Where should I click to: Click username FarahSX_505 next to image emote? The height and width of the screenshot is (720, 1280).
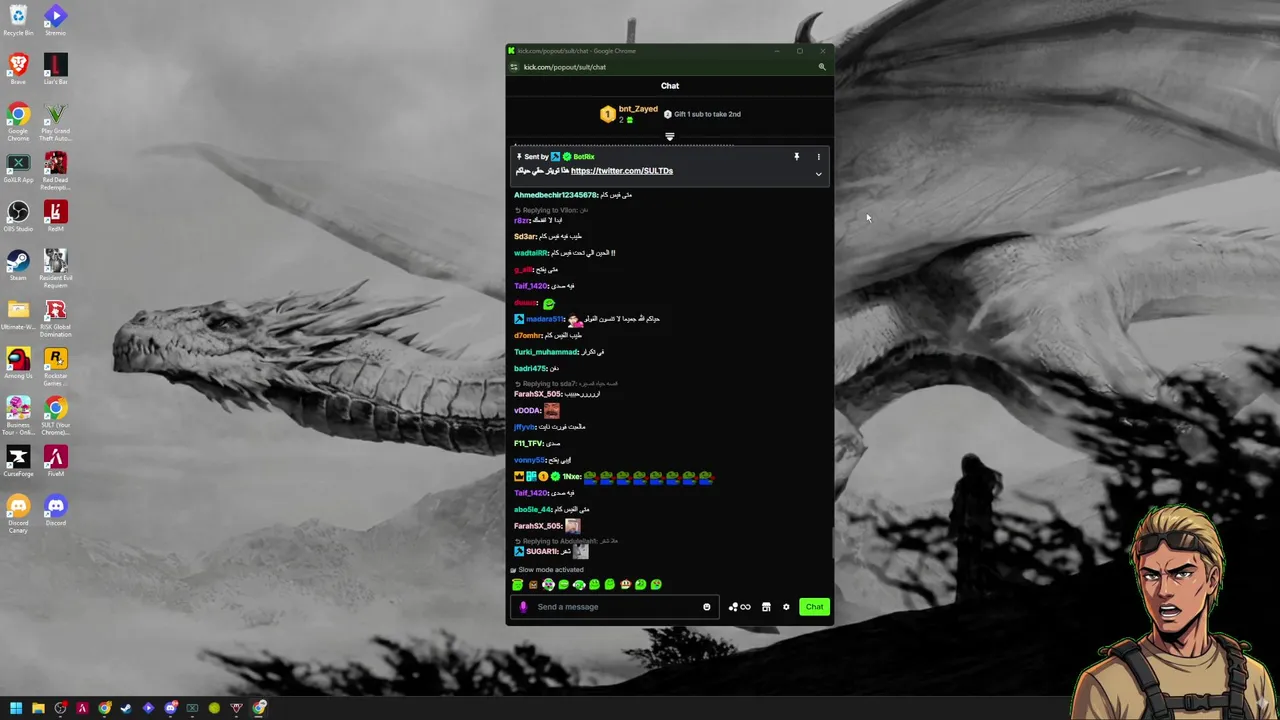pos(538,526)
